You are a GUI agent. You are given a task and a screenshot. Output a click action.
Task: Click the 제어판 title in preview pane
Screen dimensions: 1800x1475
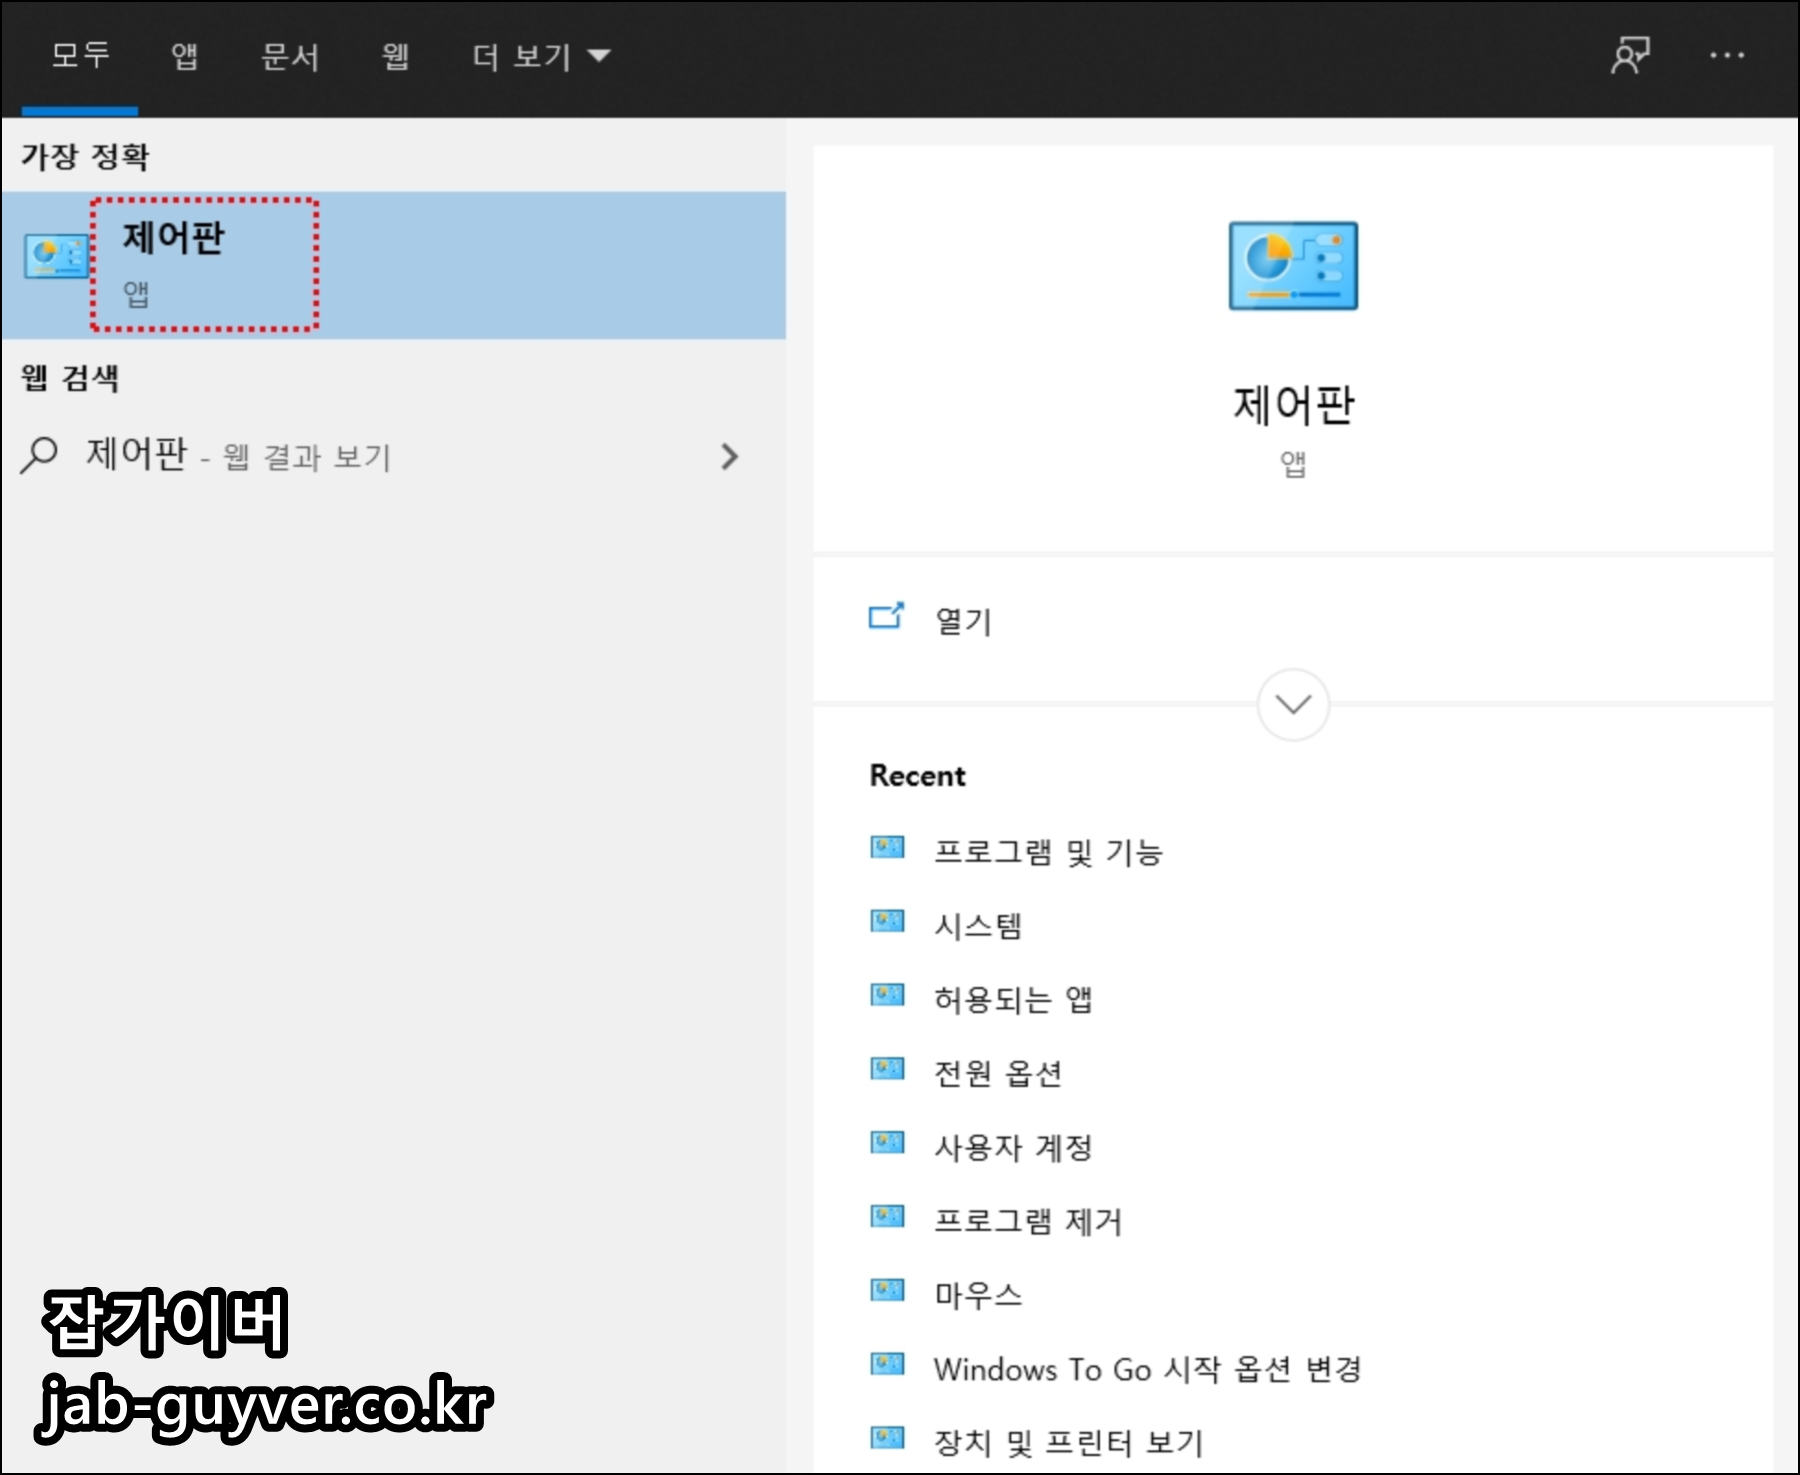(x=1293, y=406)
